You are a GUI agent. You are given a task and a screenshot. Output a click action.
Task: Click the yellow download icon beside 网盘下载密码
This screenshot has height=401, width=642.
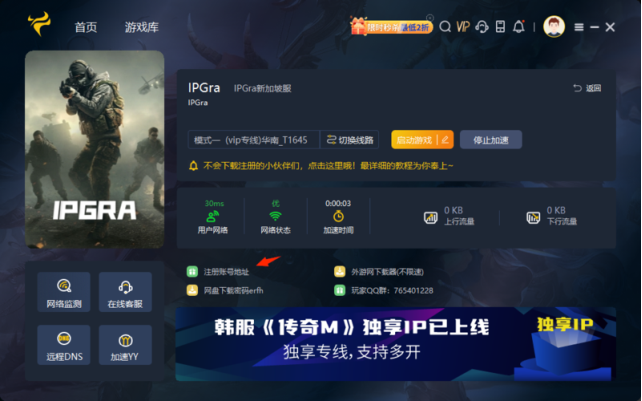[x=192, y=290]
